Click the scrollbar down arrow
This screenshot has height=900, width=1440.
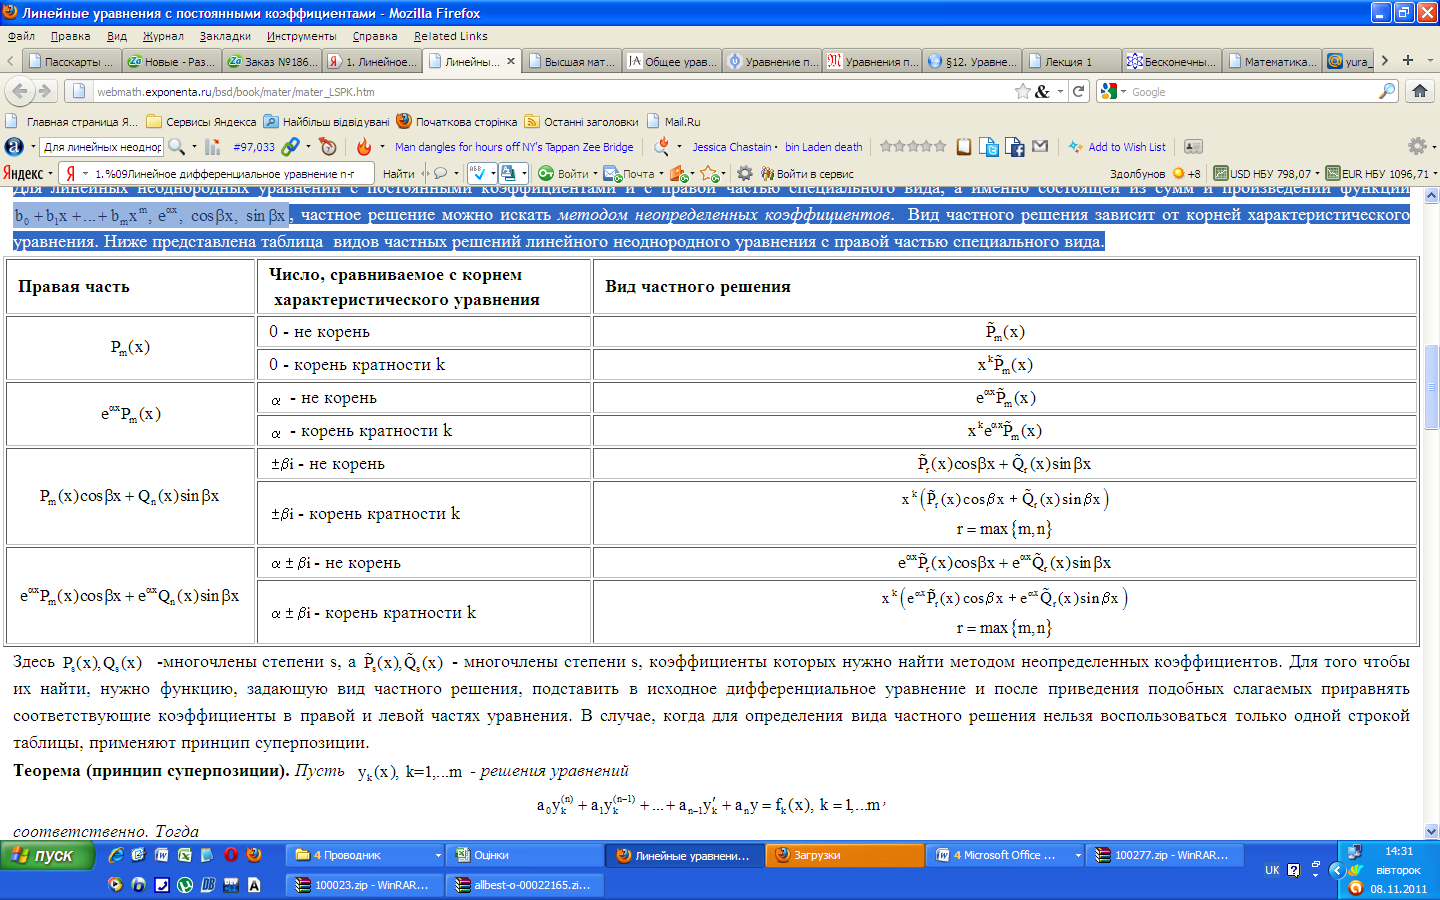tap(1431, 831)
